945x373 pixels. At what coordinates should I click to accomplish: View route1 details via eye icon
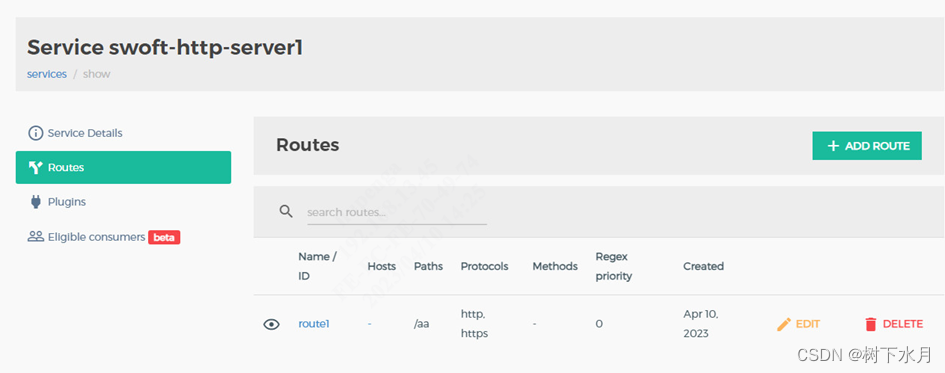coord(272,324)
